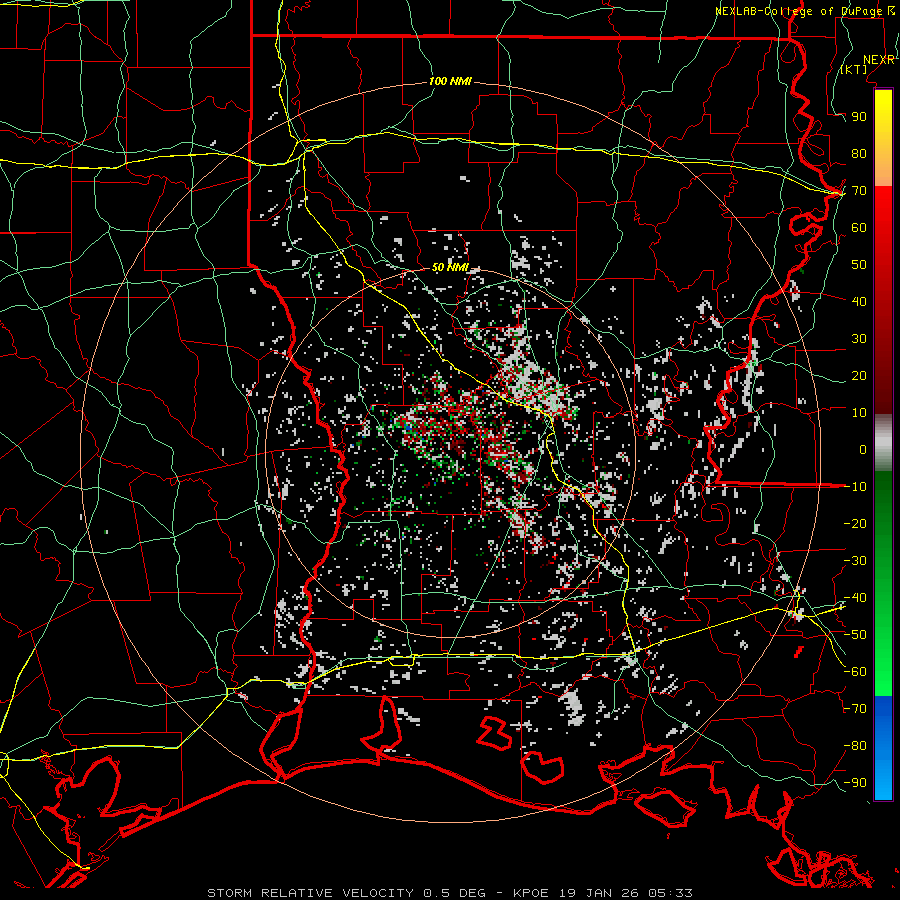Click the gray zero-velocity segment of the color bar
The image size is (900, 900).
click(883, 443)
